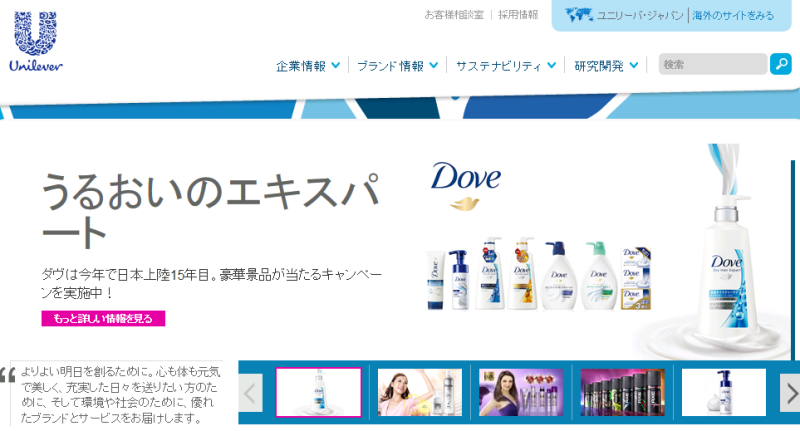Screen dimensions: 800x431
Task: Expand the サステナビリティ menu chevron
Action: click(x=552, y=65)
